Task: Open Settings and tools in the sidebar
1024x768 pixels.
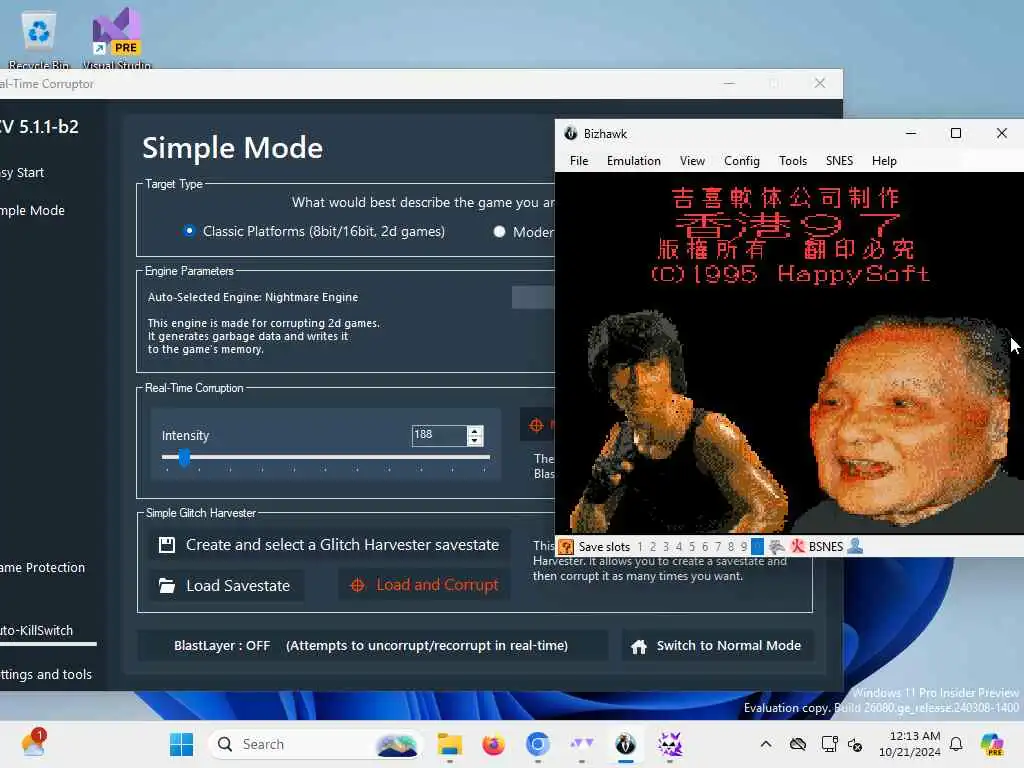Action: pyautogui.click(x=46, y=674)
